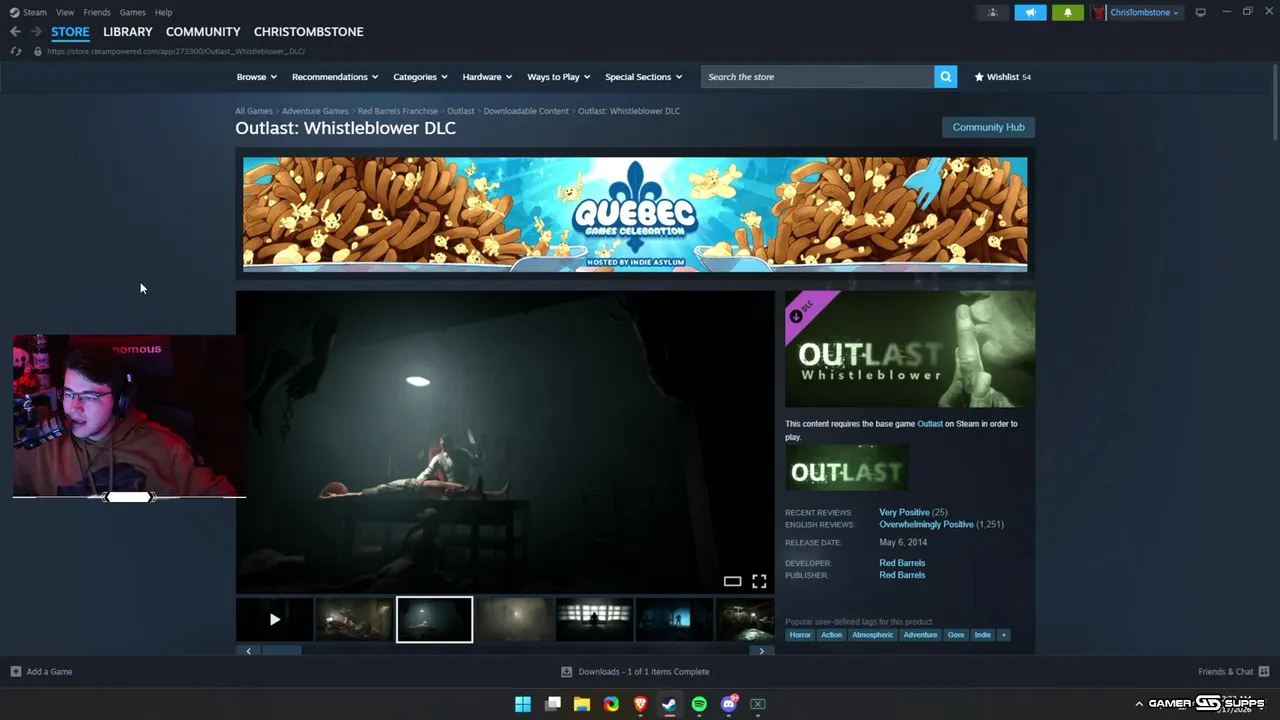Open the Games menu

click(132, 12)
